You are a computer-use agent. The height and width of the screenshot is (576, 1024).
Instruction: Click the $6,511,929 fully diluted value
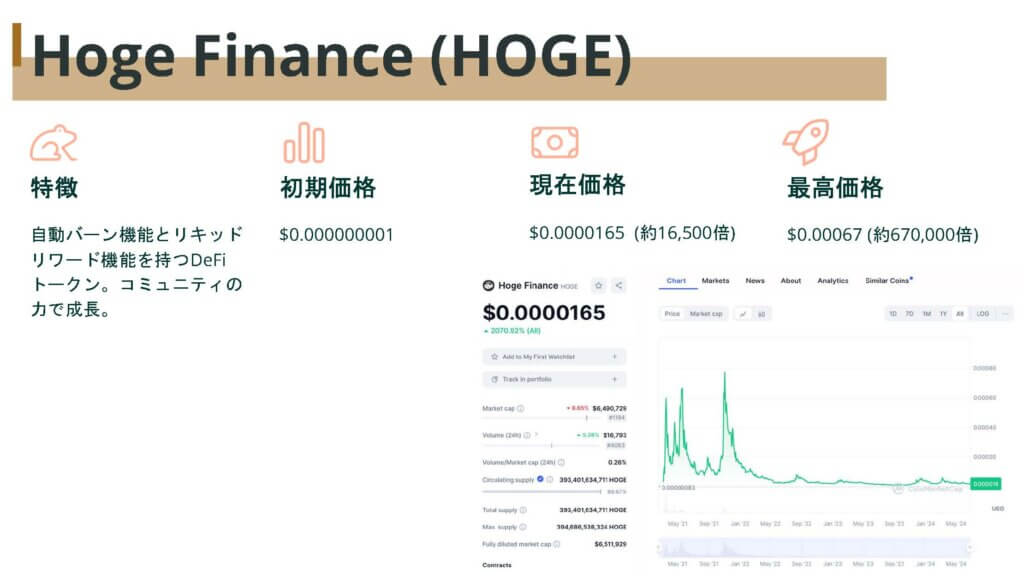click(611, 544)
